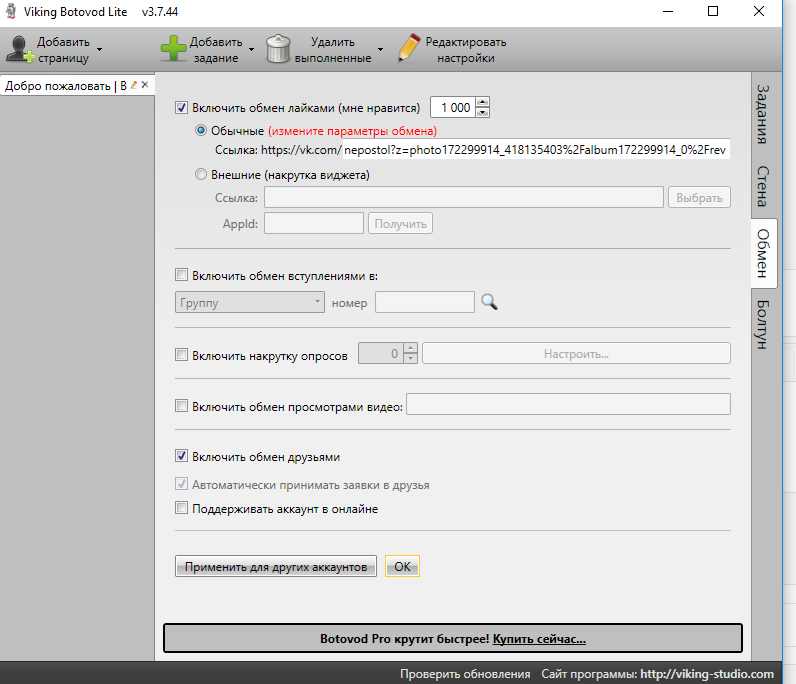Toggle Включить обмен друзьями checkbox
This screenshot has height=684, width=796.
tap(181, 456)
